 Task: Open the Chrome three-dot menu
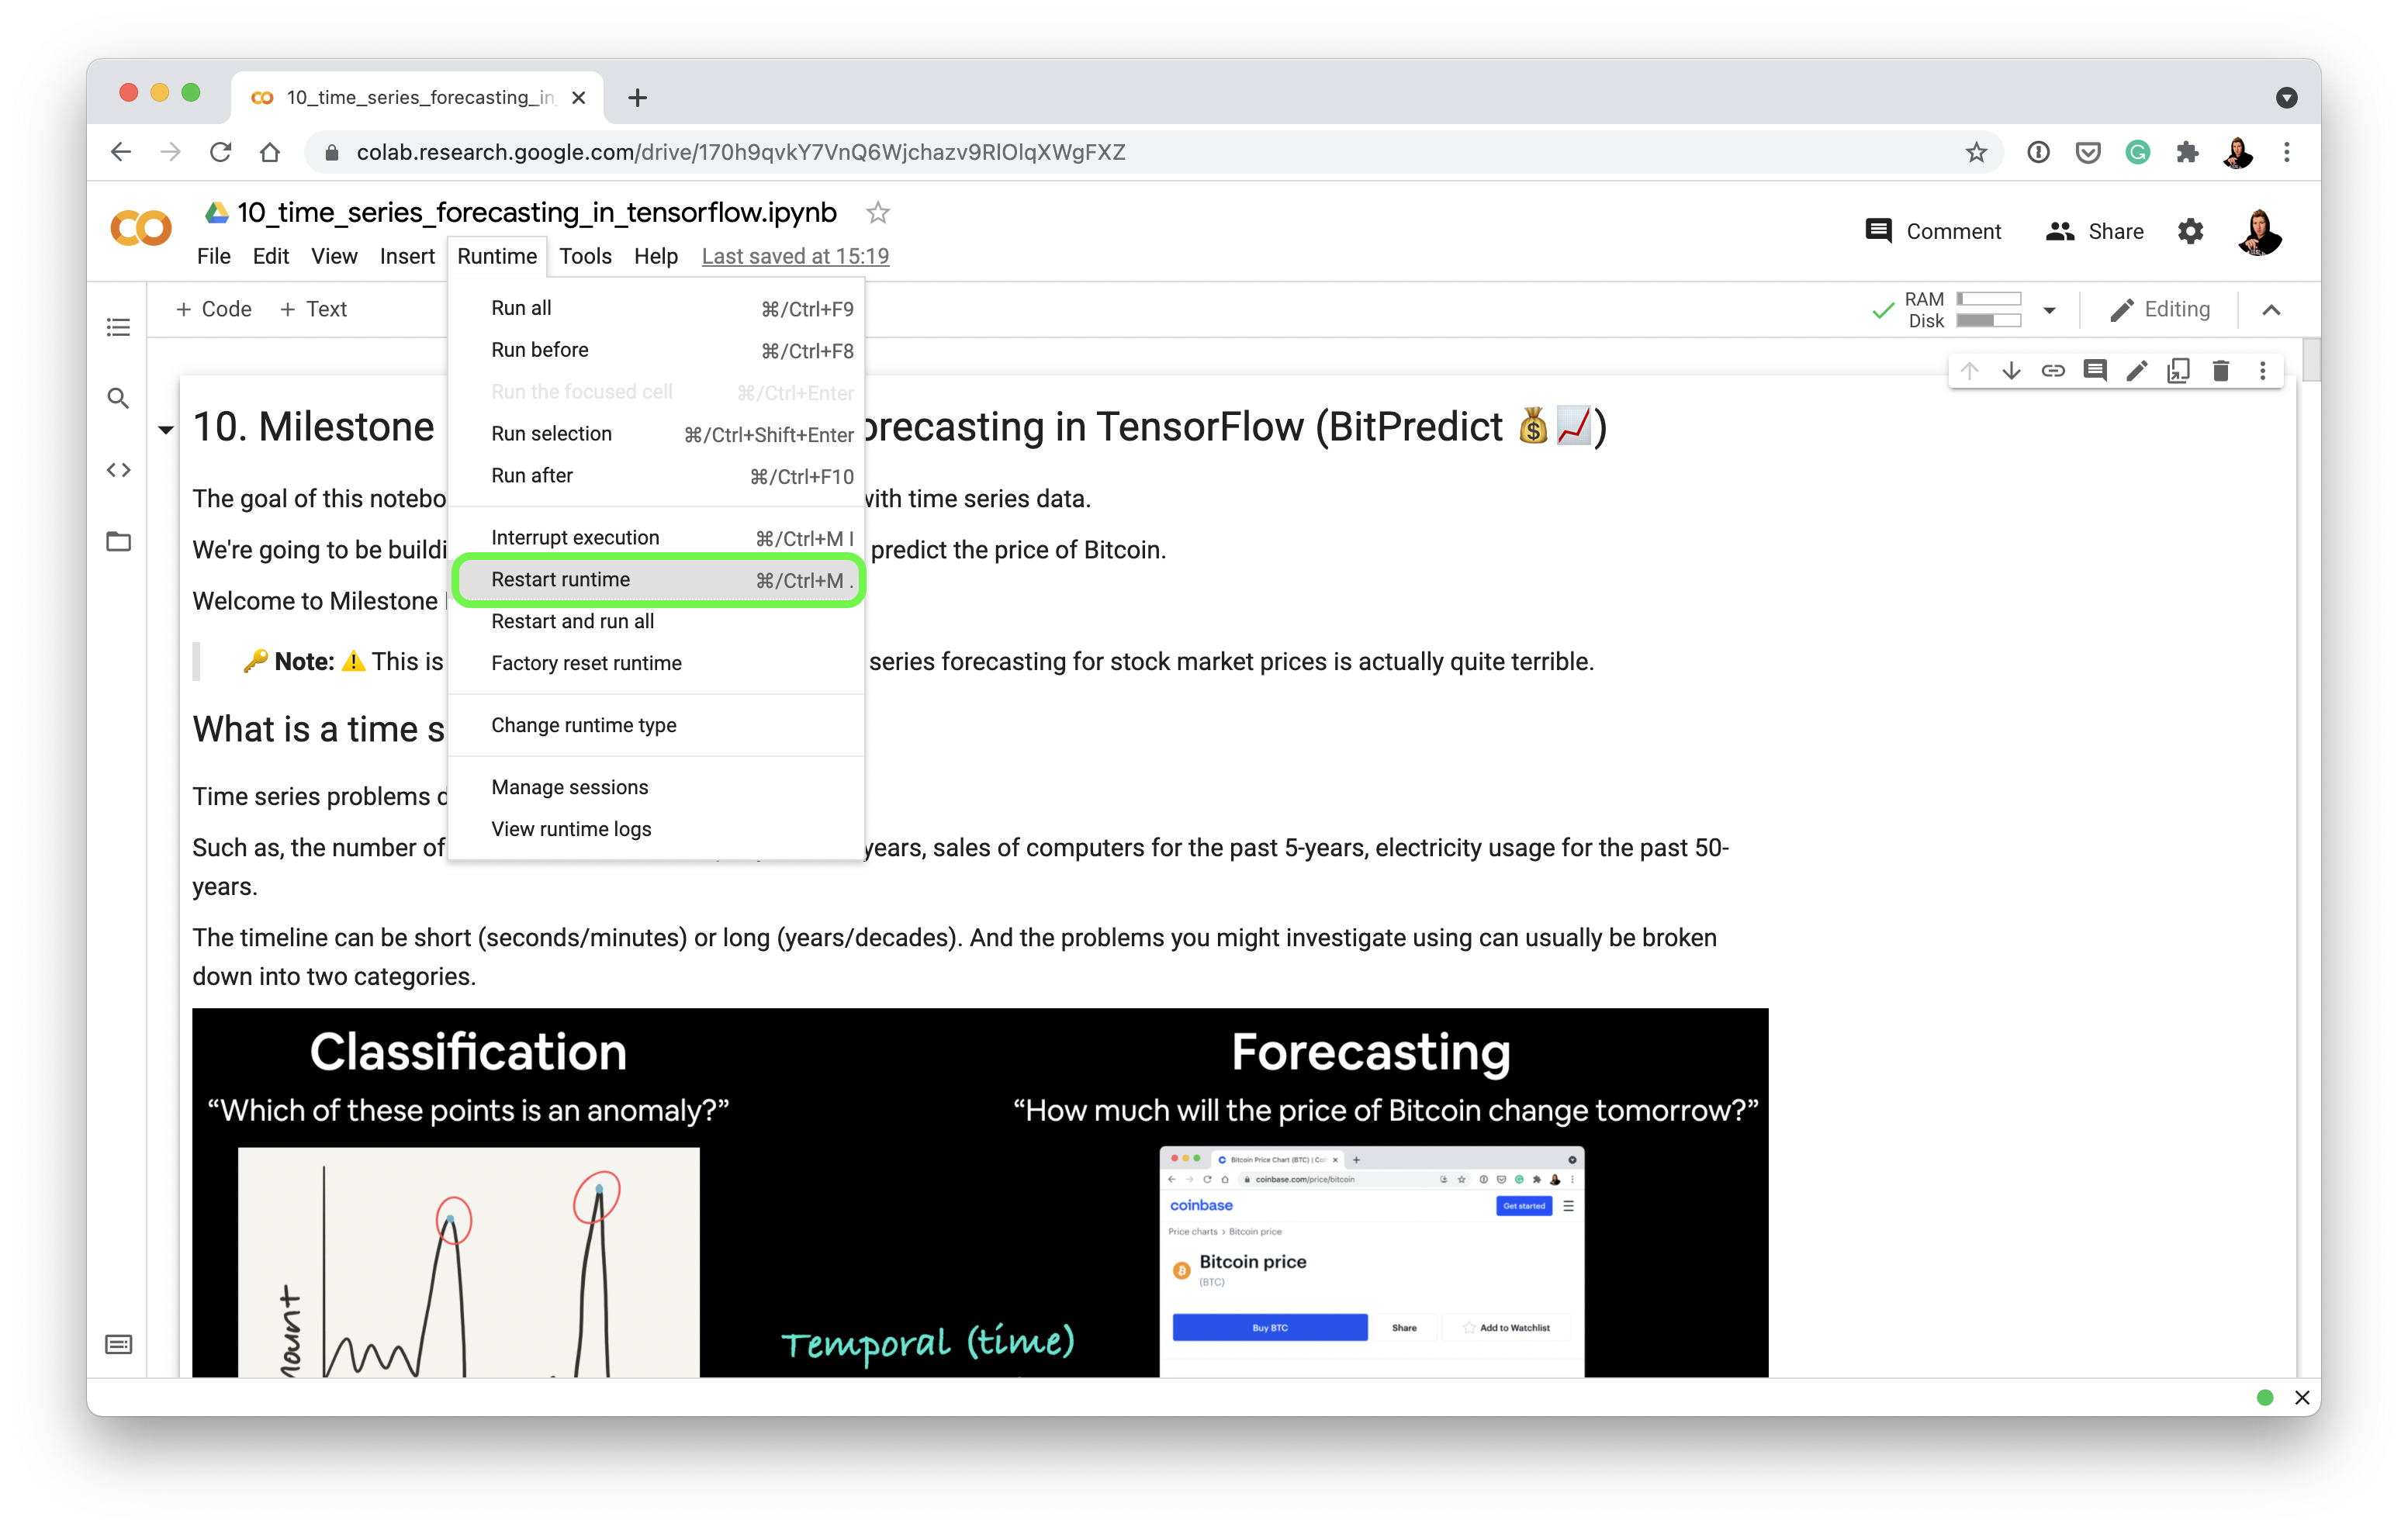pos(2287,152)
